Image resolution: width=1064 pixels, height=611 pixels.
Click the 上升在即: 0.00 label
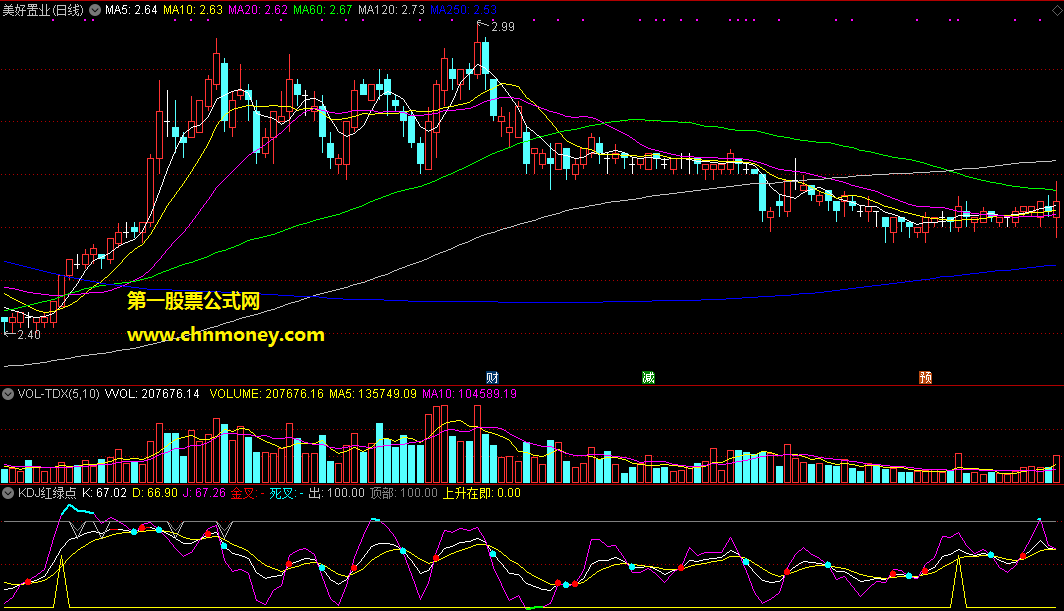[x=482, y=493]
